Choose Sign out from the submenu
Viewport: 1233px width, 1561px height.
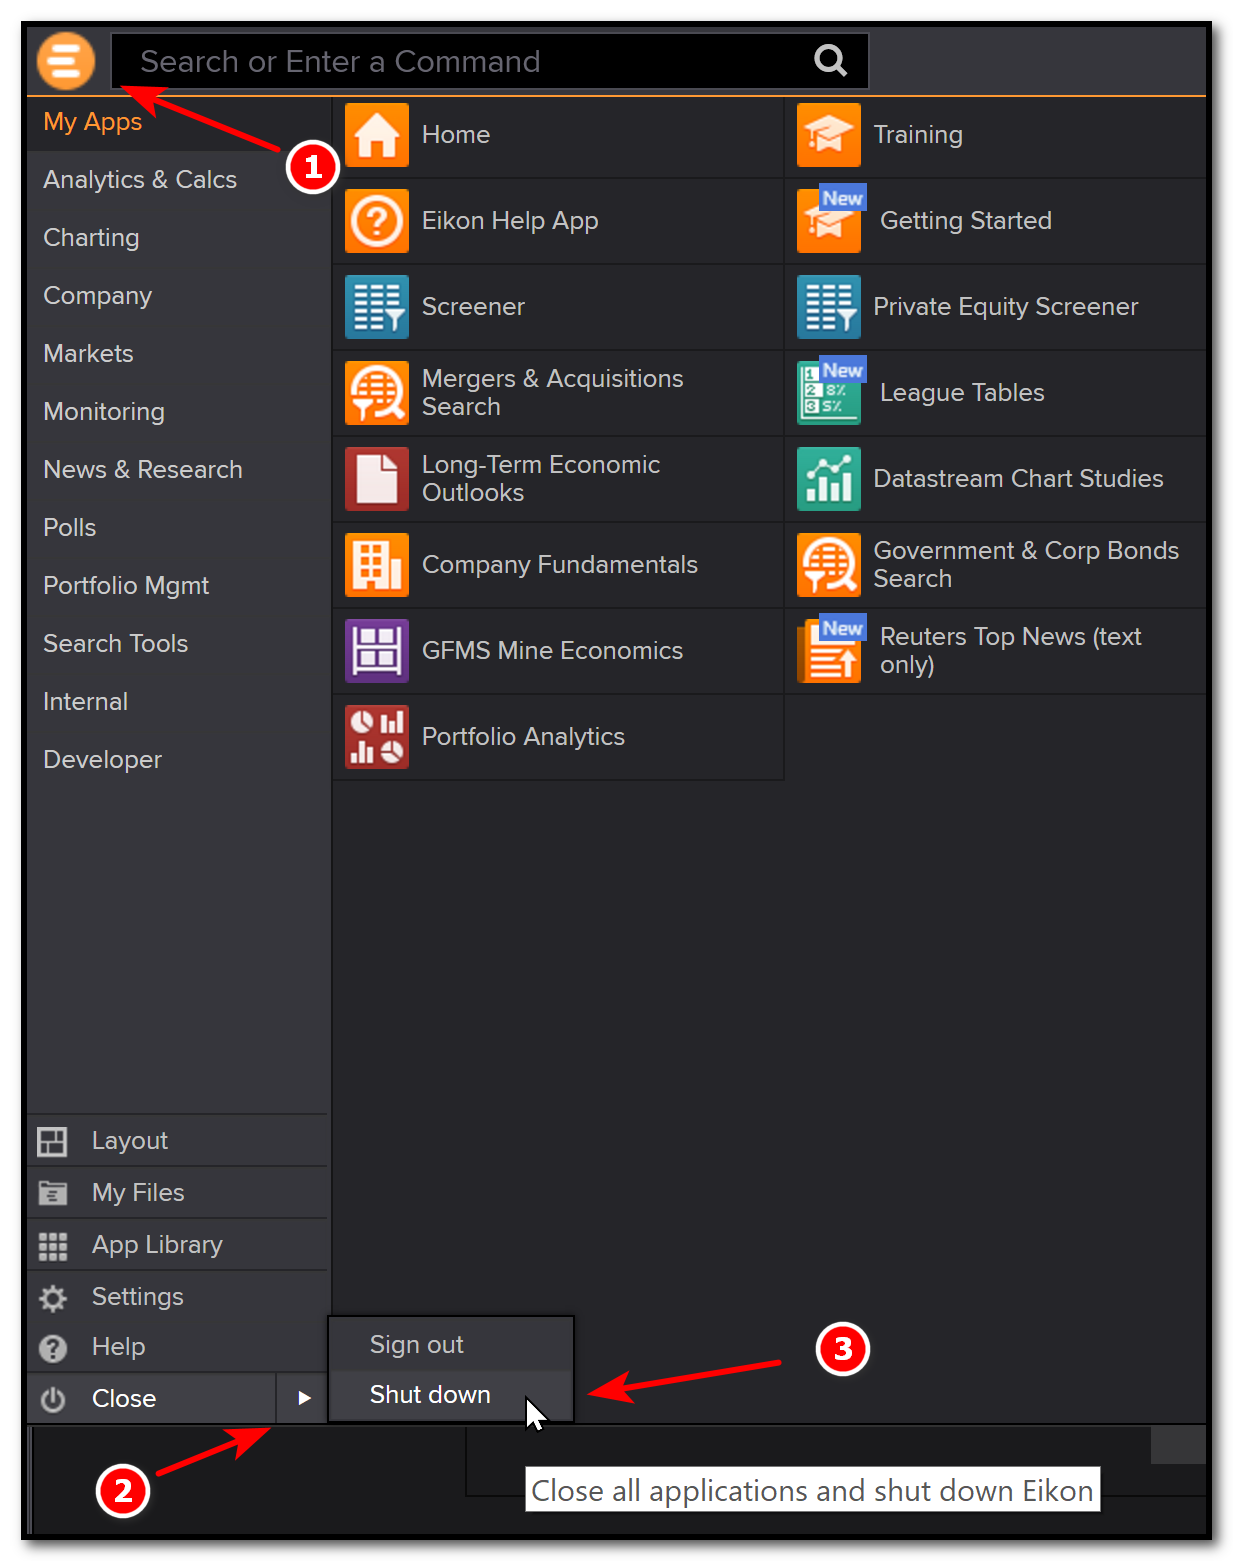451,1345
